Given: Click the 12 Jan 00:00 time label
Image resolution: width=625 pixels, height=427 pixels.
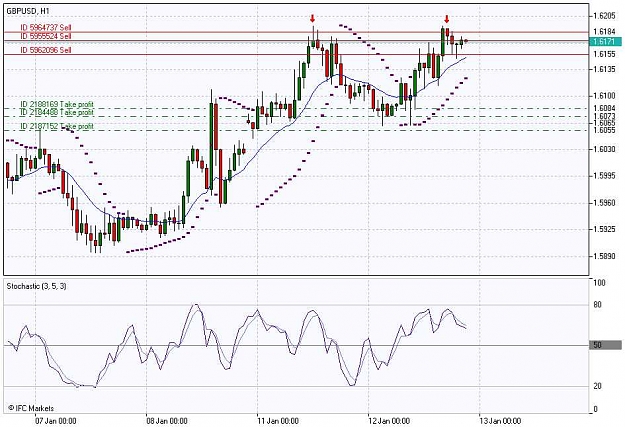Looking at the screenshot, I should coord(389,421).
